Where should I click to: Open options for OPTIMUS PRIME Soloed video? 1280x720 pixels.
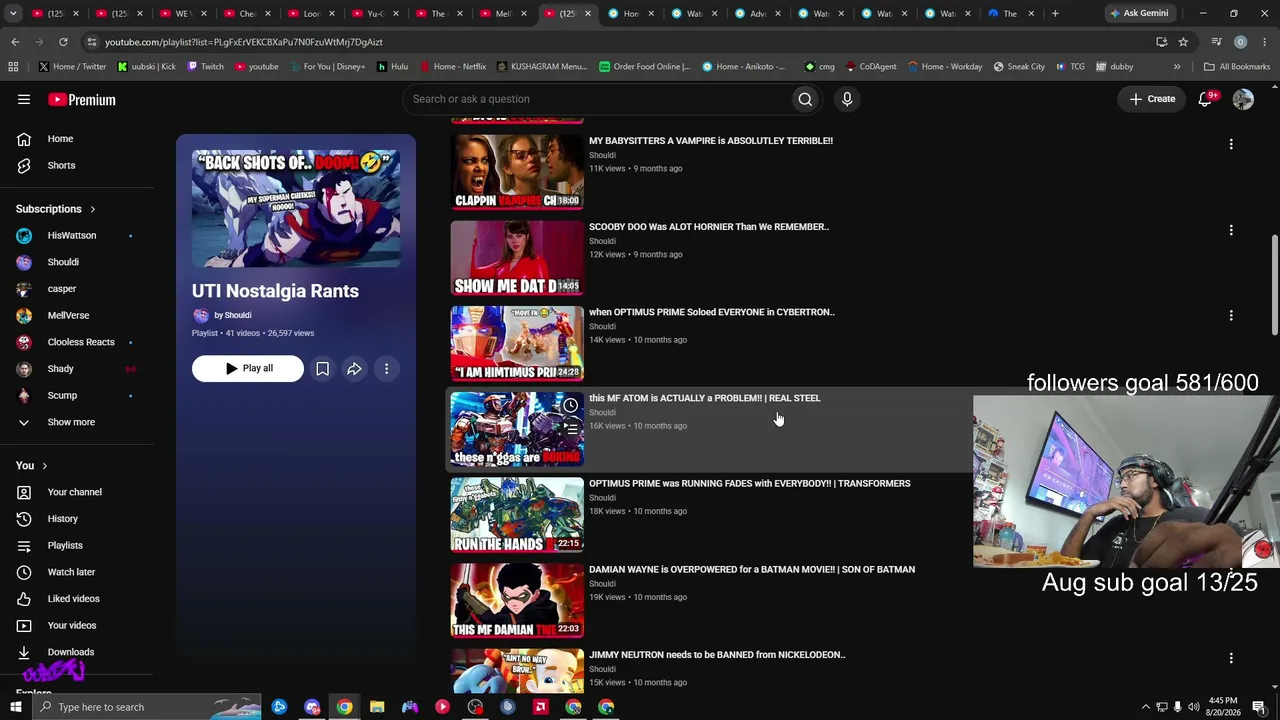click(1231, 315)
